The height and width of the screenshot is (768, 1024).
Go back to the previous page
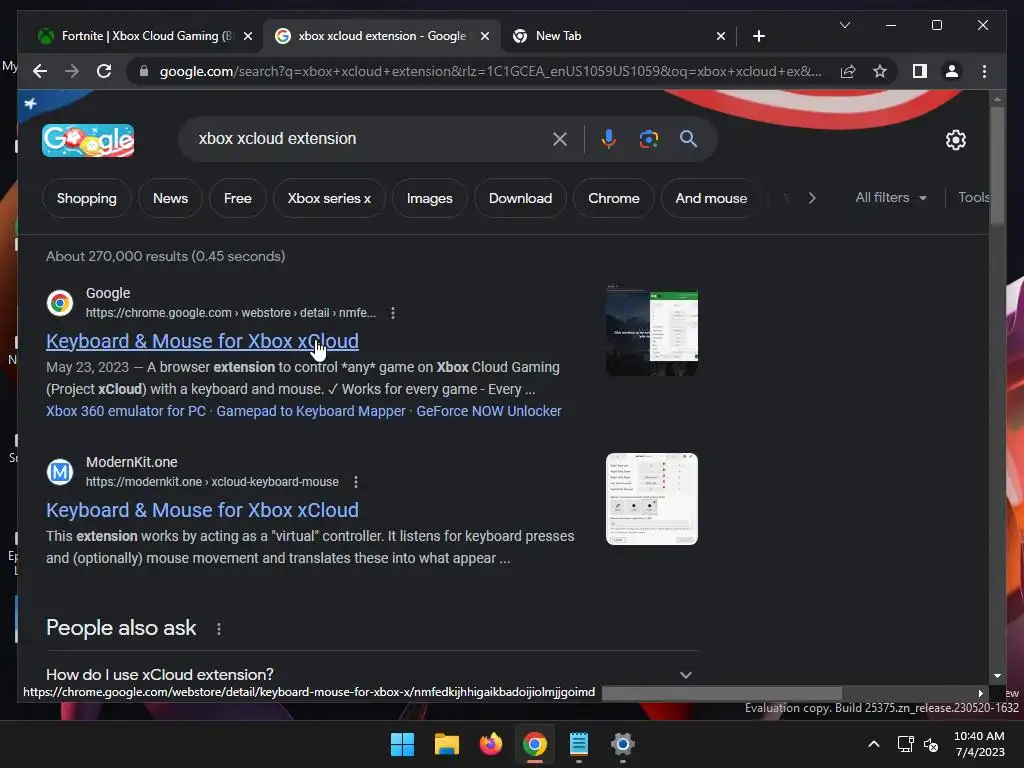click(x=40, y=71)
